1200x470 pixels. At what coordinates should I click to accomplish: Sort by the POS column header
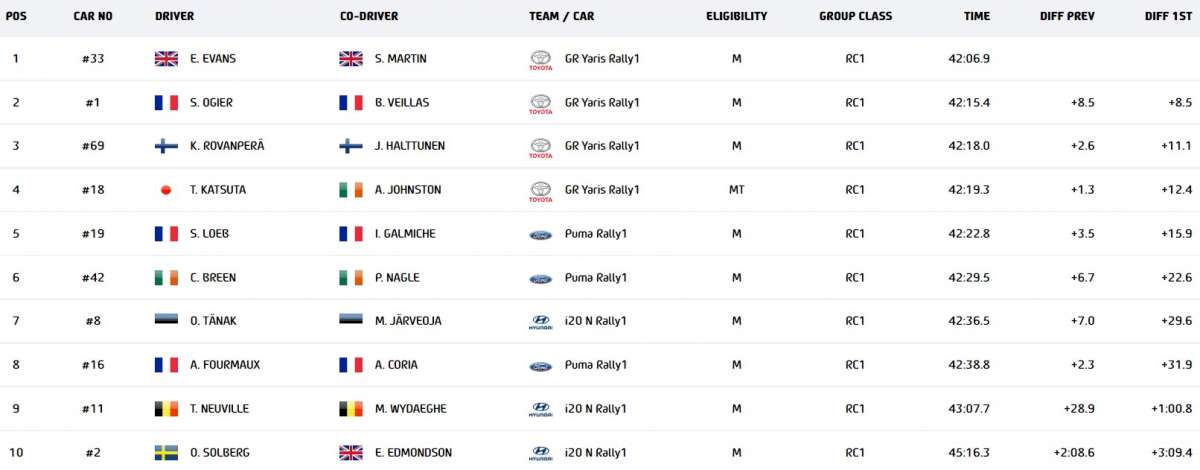click(16, 16)
